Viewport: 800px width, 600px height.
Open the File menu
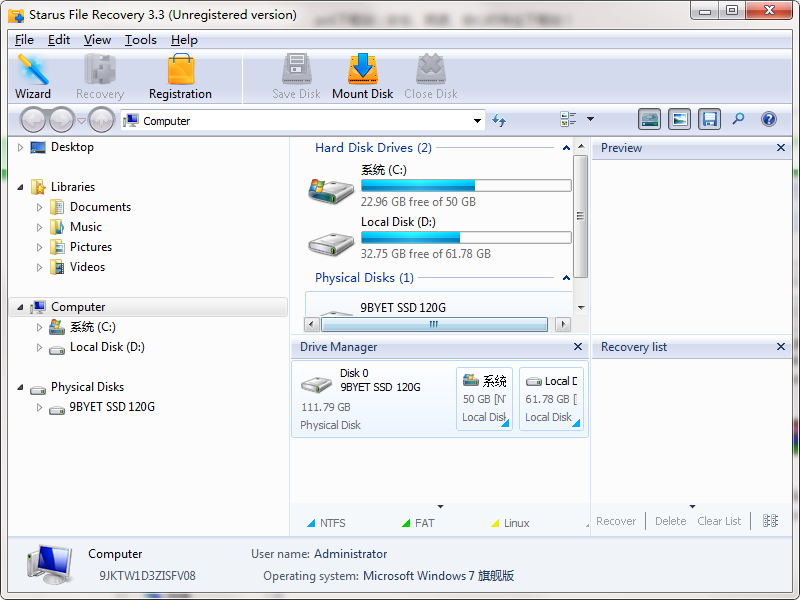[24, 40]
